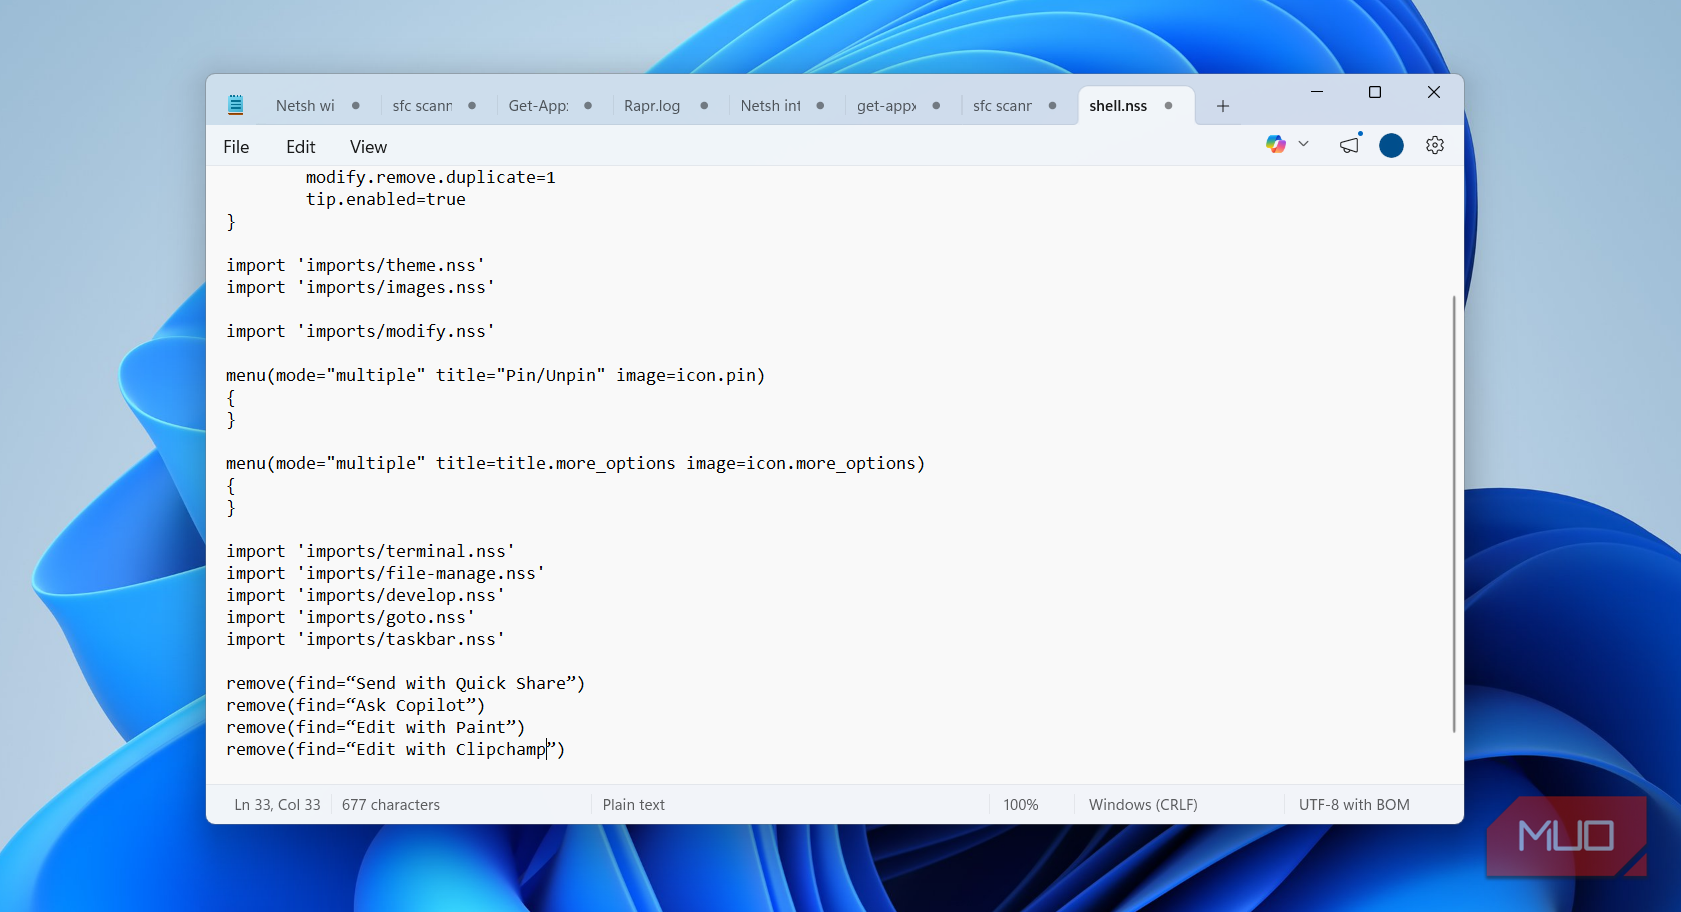1681x912 pixels.
Task: Maximize the Notepad window
Action: tap(1375, 92)
